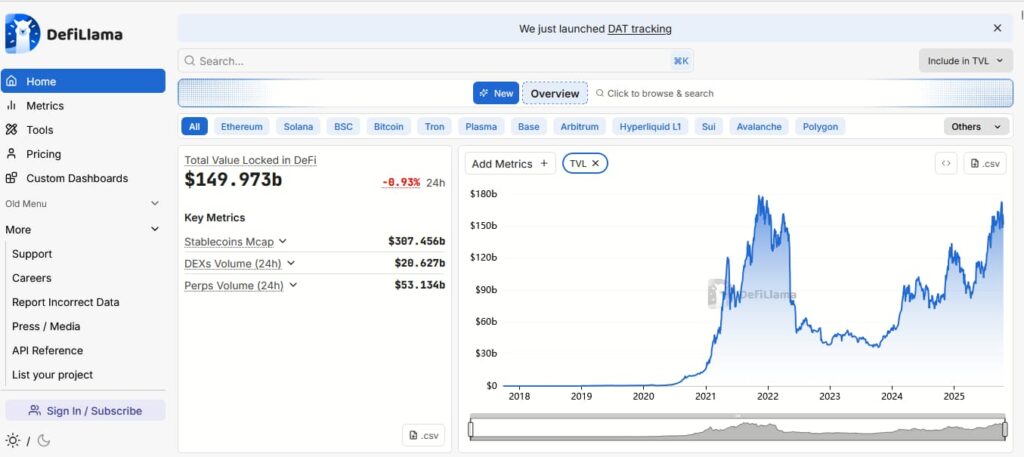Expand the Stablecoins Mcap metric
The height and width of the screenshot is (457, 1024).
coord(283,241)
